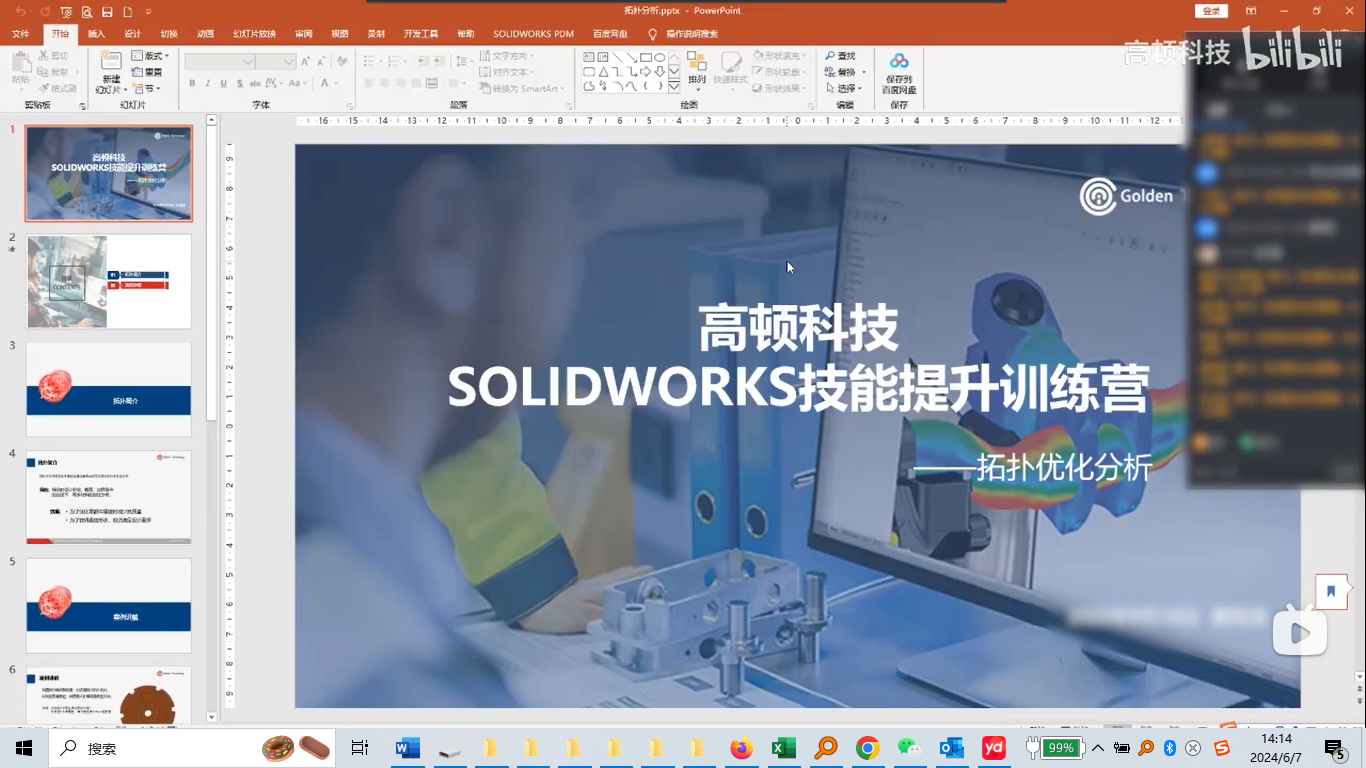Expand the Select (选择) dropdown
The width and height of the screenshot is (1366, 768).
point(845,88)
